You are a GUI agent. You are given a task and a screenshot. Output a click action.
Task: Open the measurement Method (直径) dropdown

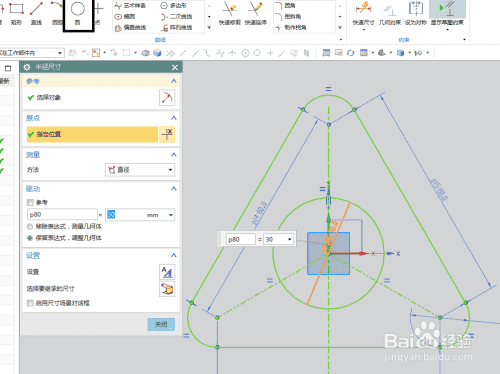pos(140,170)
